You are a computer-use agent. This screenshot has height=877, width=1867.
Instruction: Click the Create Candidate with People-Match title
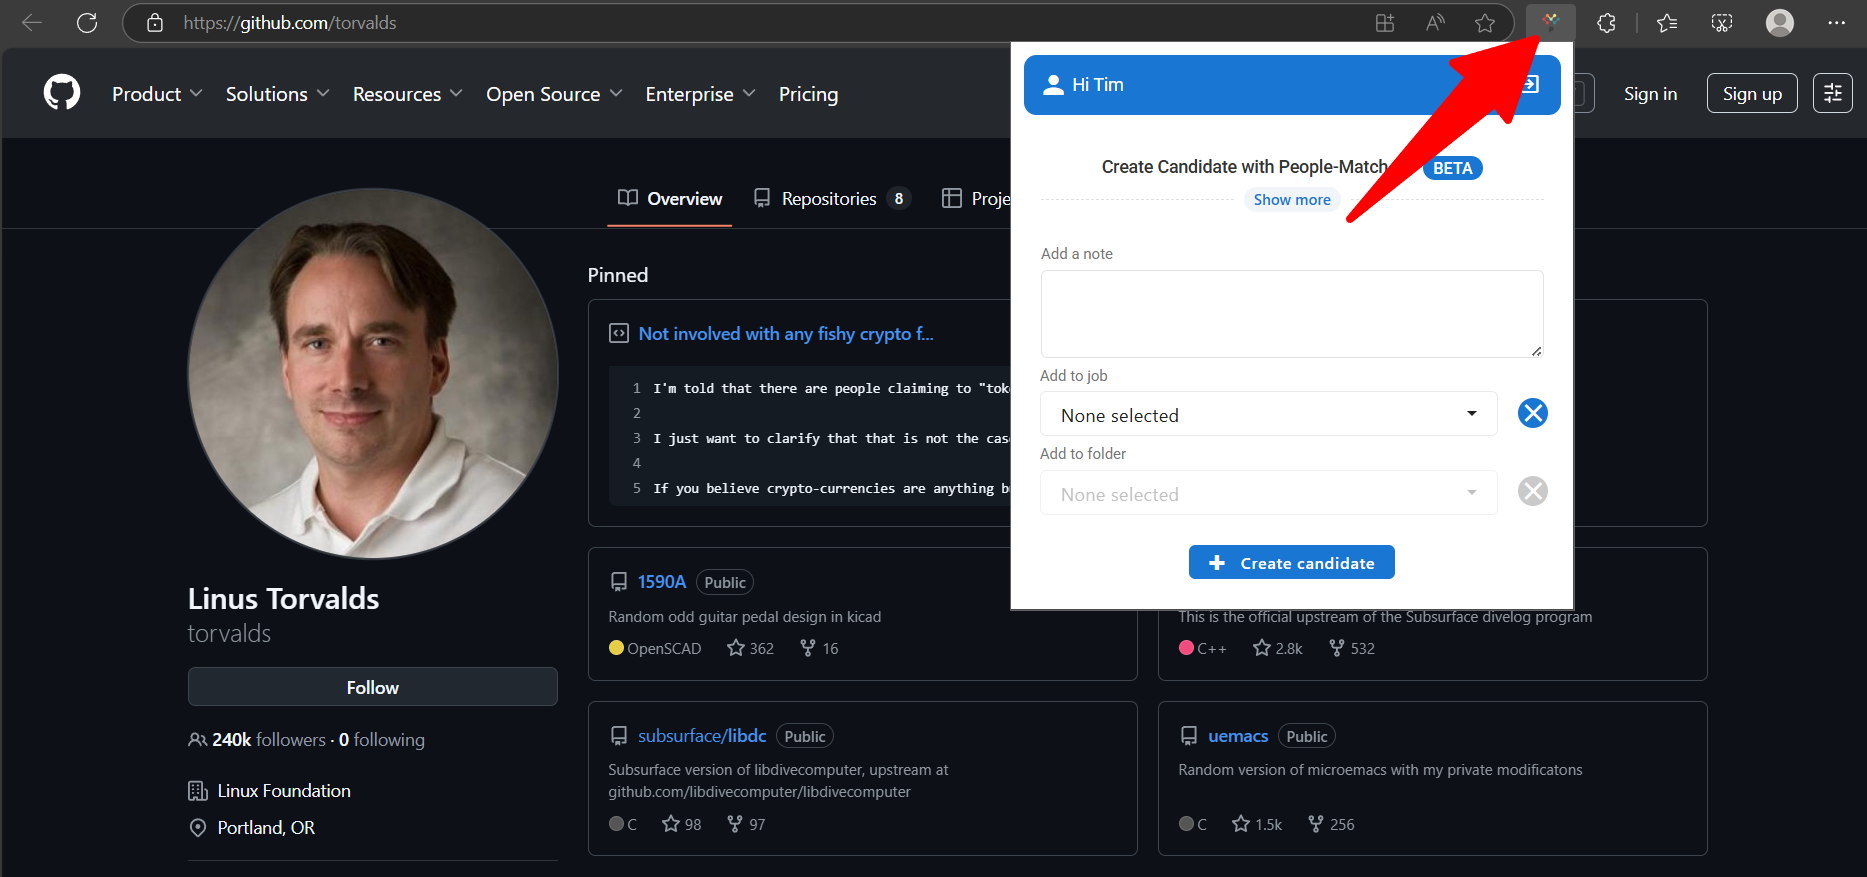[1245, 167]
